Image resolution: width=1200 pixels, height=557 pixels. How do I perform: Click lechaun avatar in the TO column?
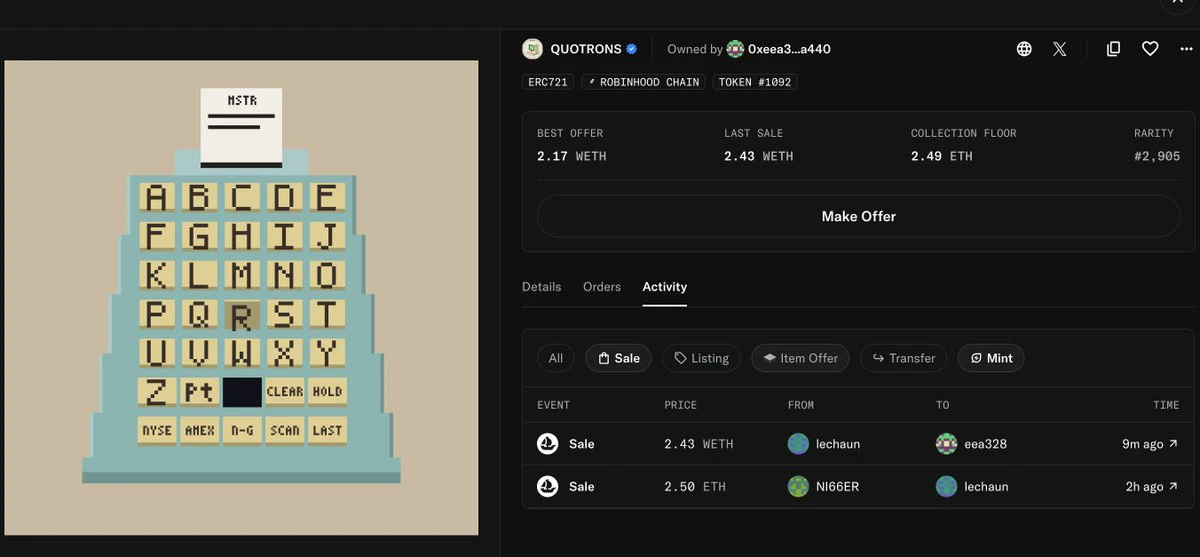[946, 486]
